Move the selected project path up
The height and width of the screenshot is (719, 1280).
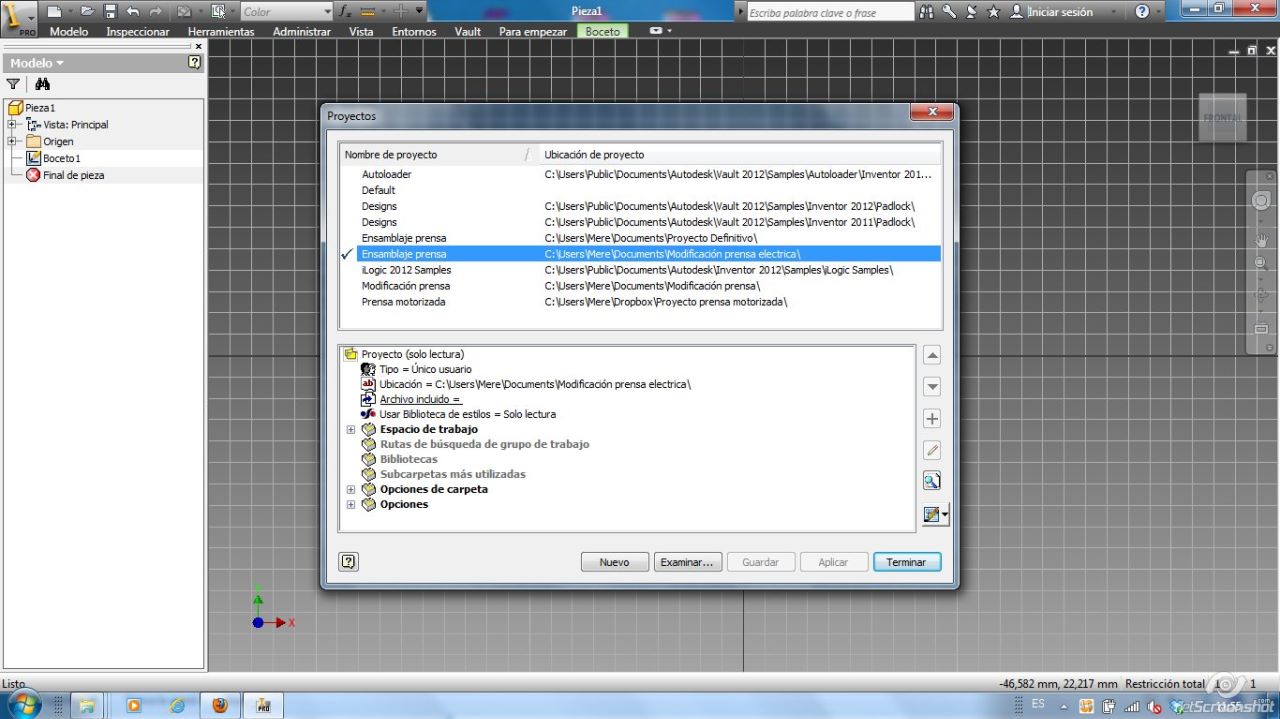[x=932, y=355]
